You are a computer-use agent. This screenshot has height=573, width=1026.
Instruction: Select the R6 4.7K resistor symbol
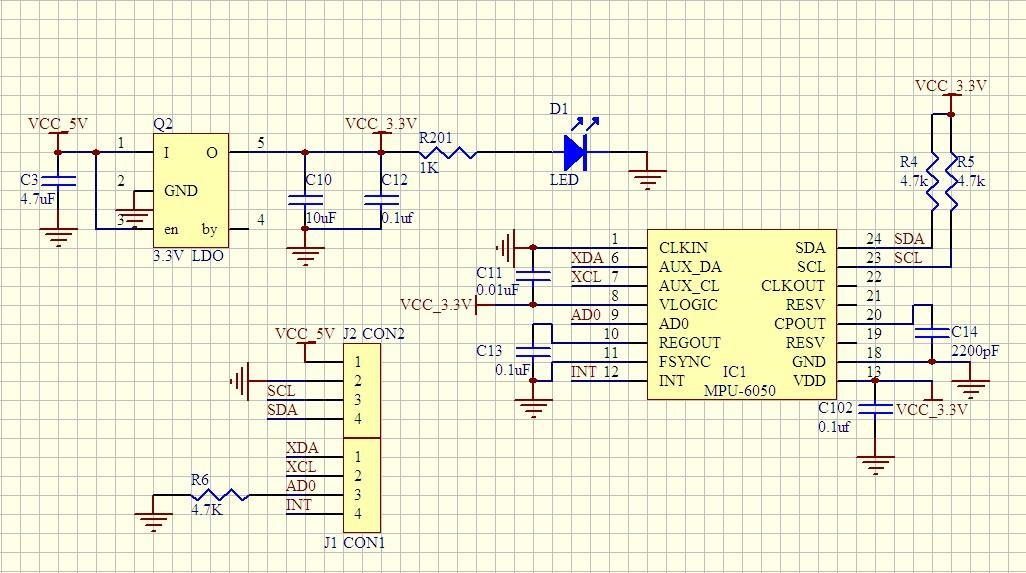click(219, 495)
